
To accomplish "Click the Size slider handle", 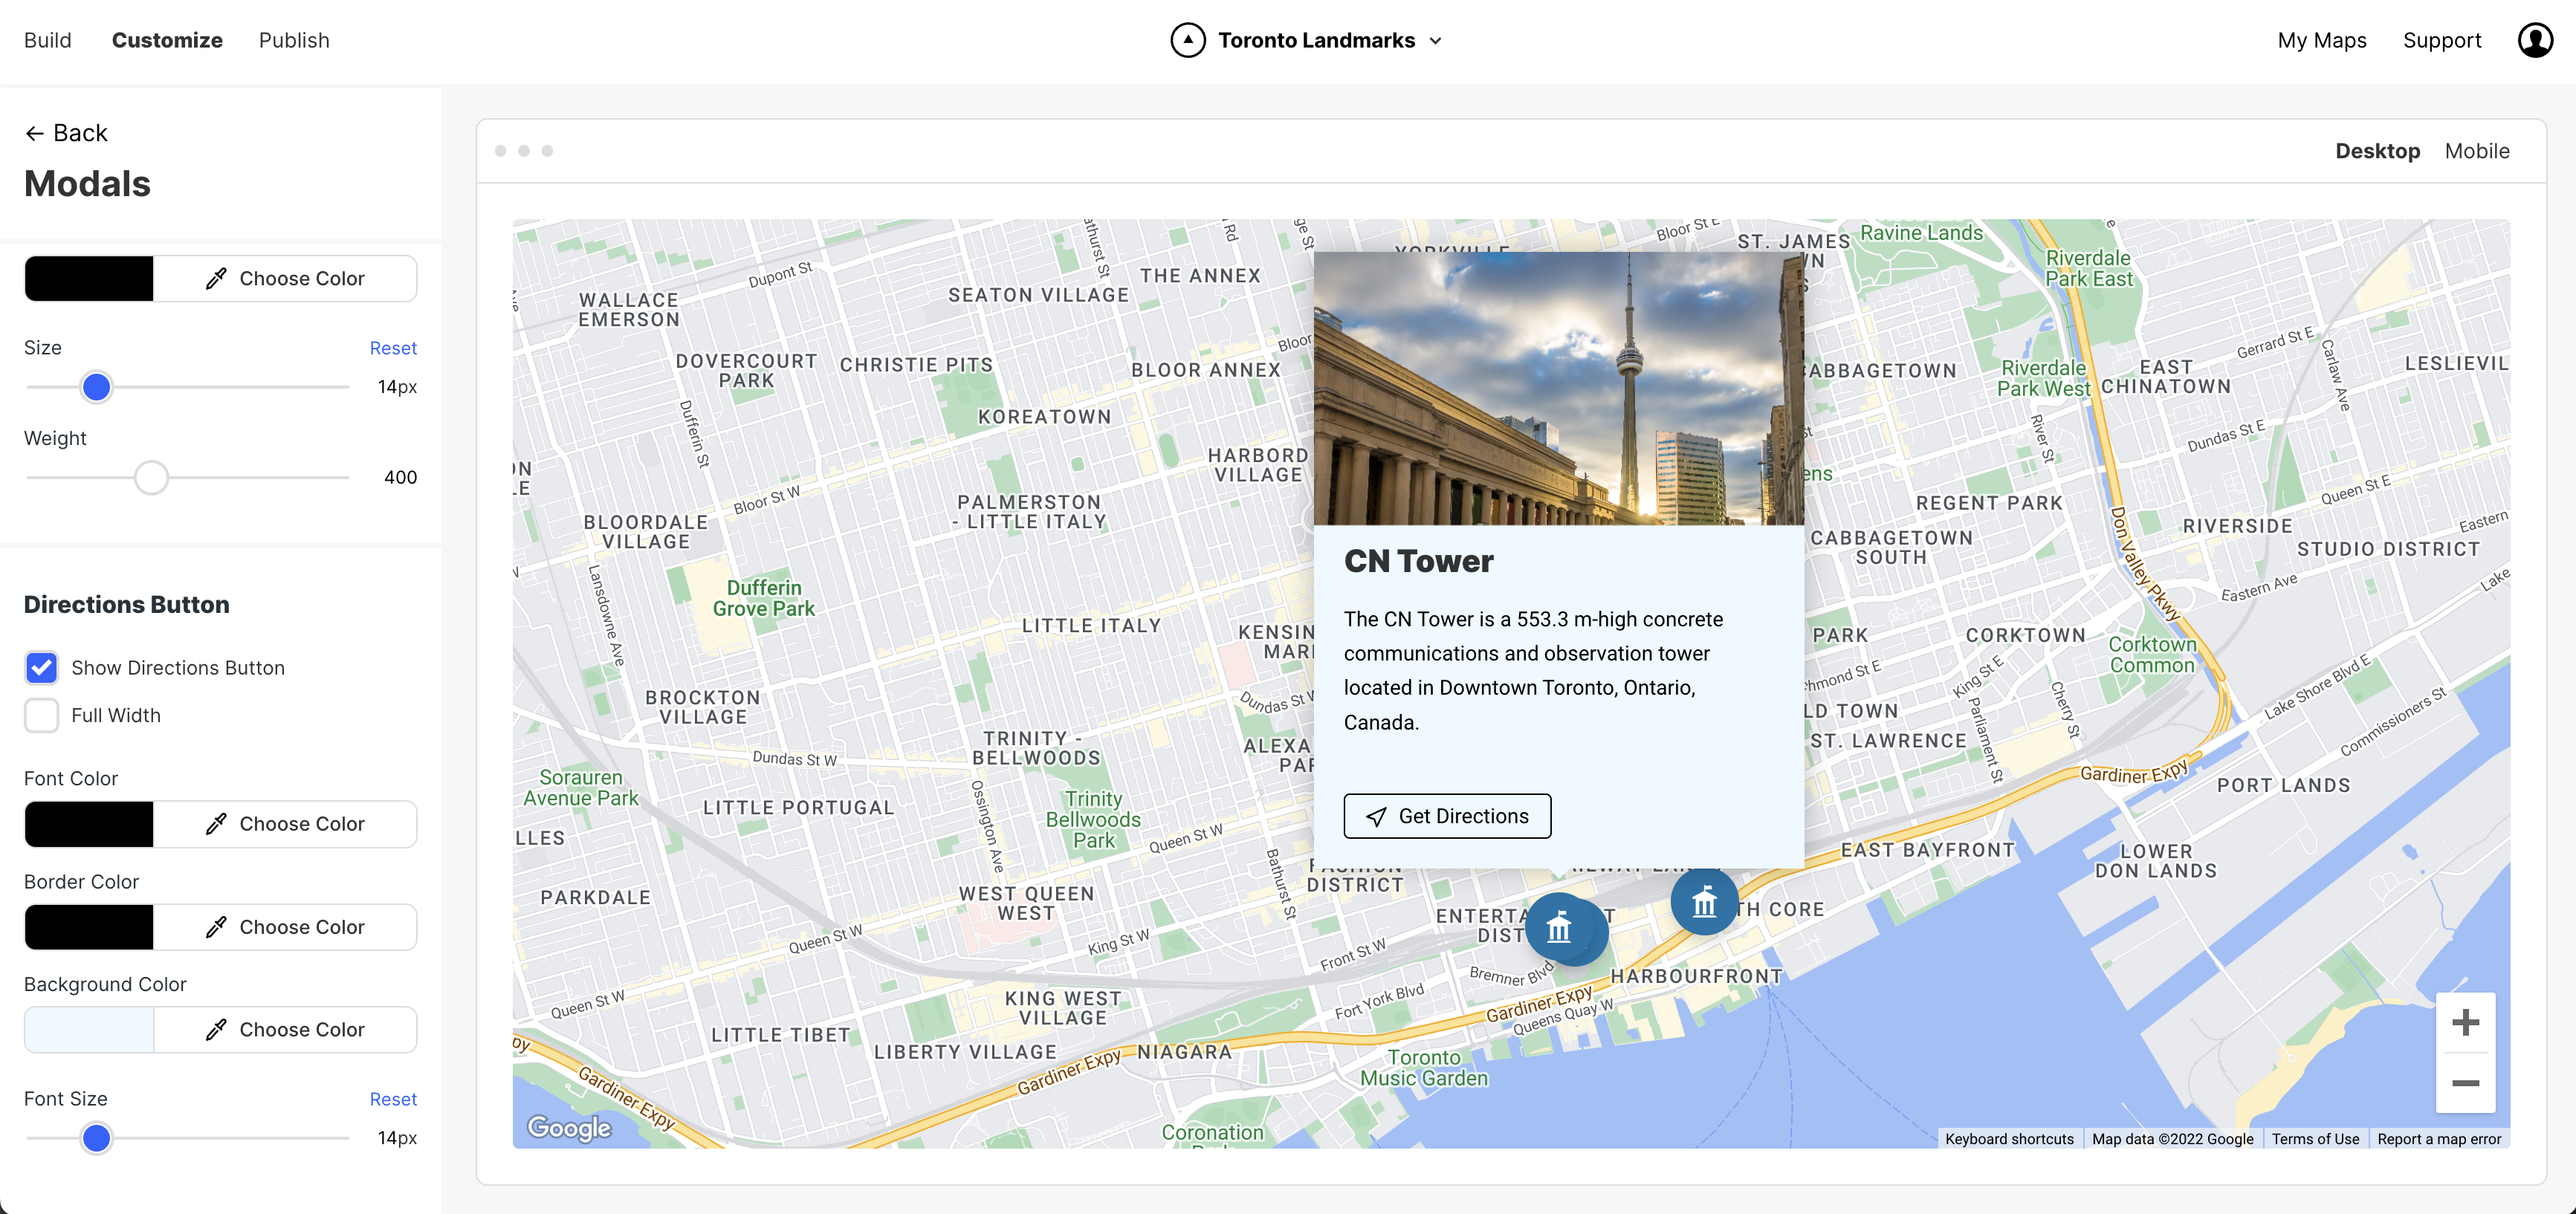I will pos(96,387).
